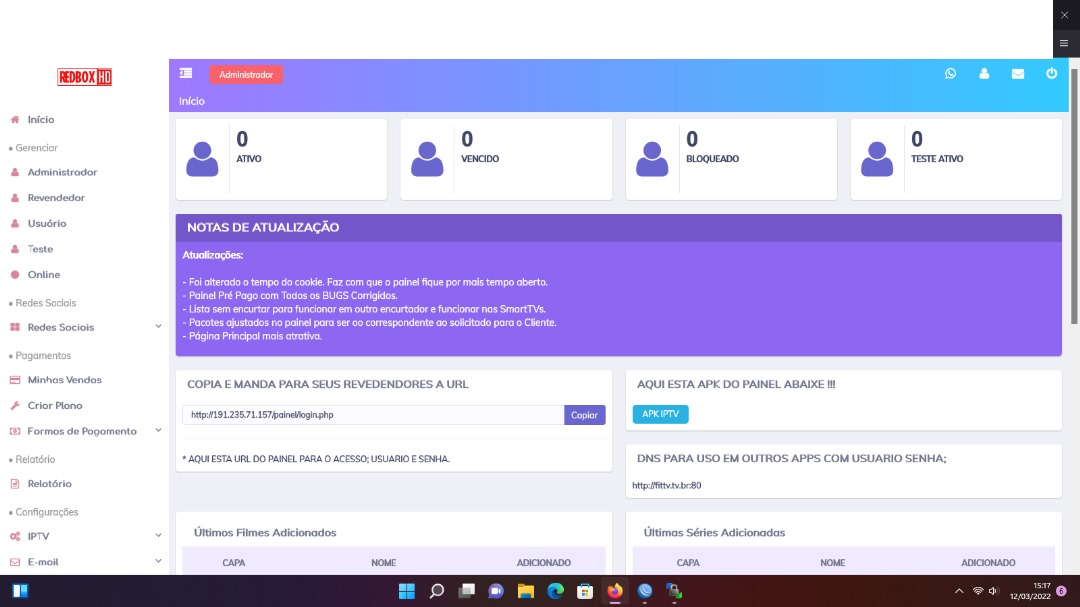Click the REDBOX HD logo
Viewport: 1080px width, 607px height.
[x=84, y=77]
